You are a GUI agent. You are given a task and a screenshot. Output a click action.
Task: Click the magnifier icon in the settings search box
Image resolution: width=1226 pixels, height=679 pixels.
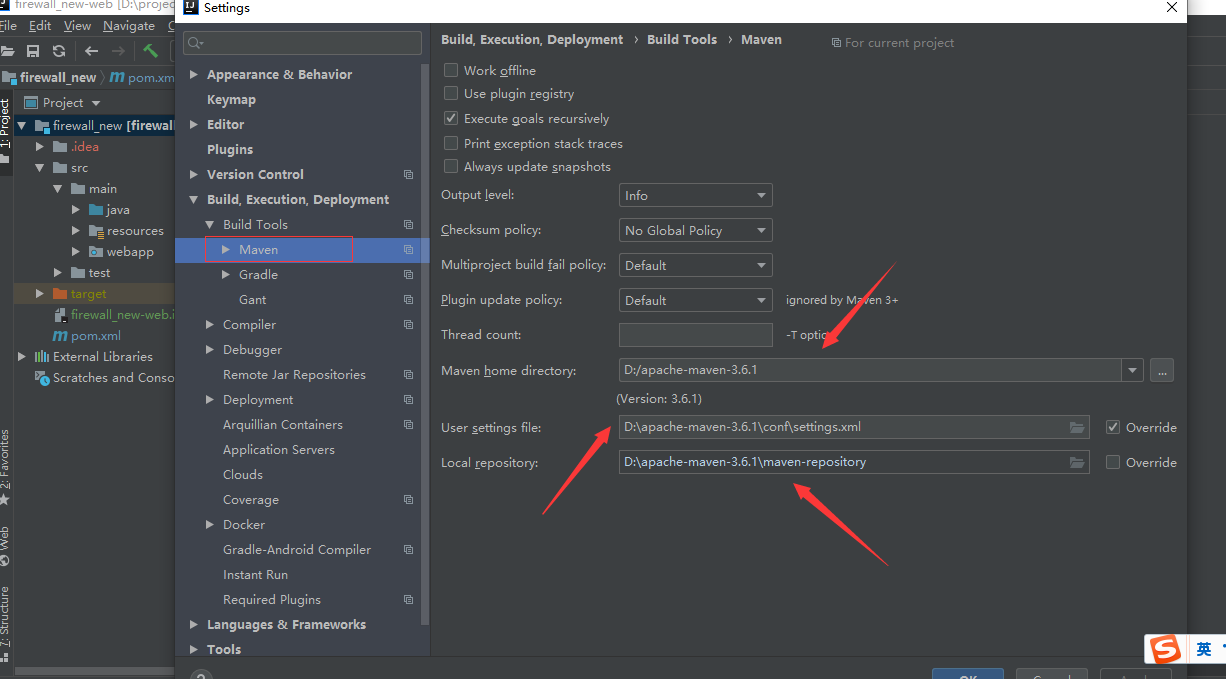tap(195, 43)
